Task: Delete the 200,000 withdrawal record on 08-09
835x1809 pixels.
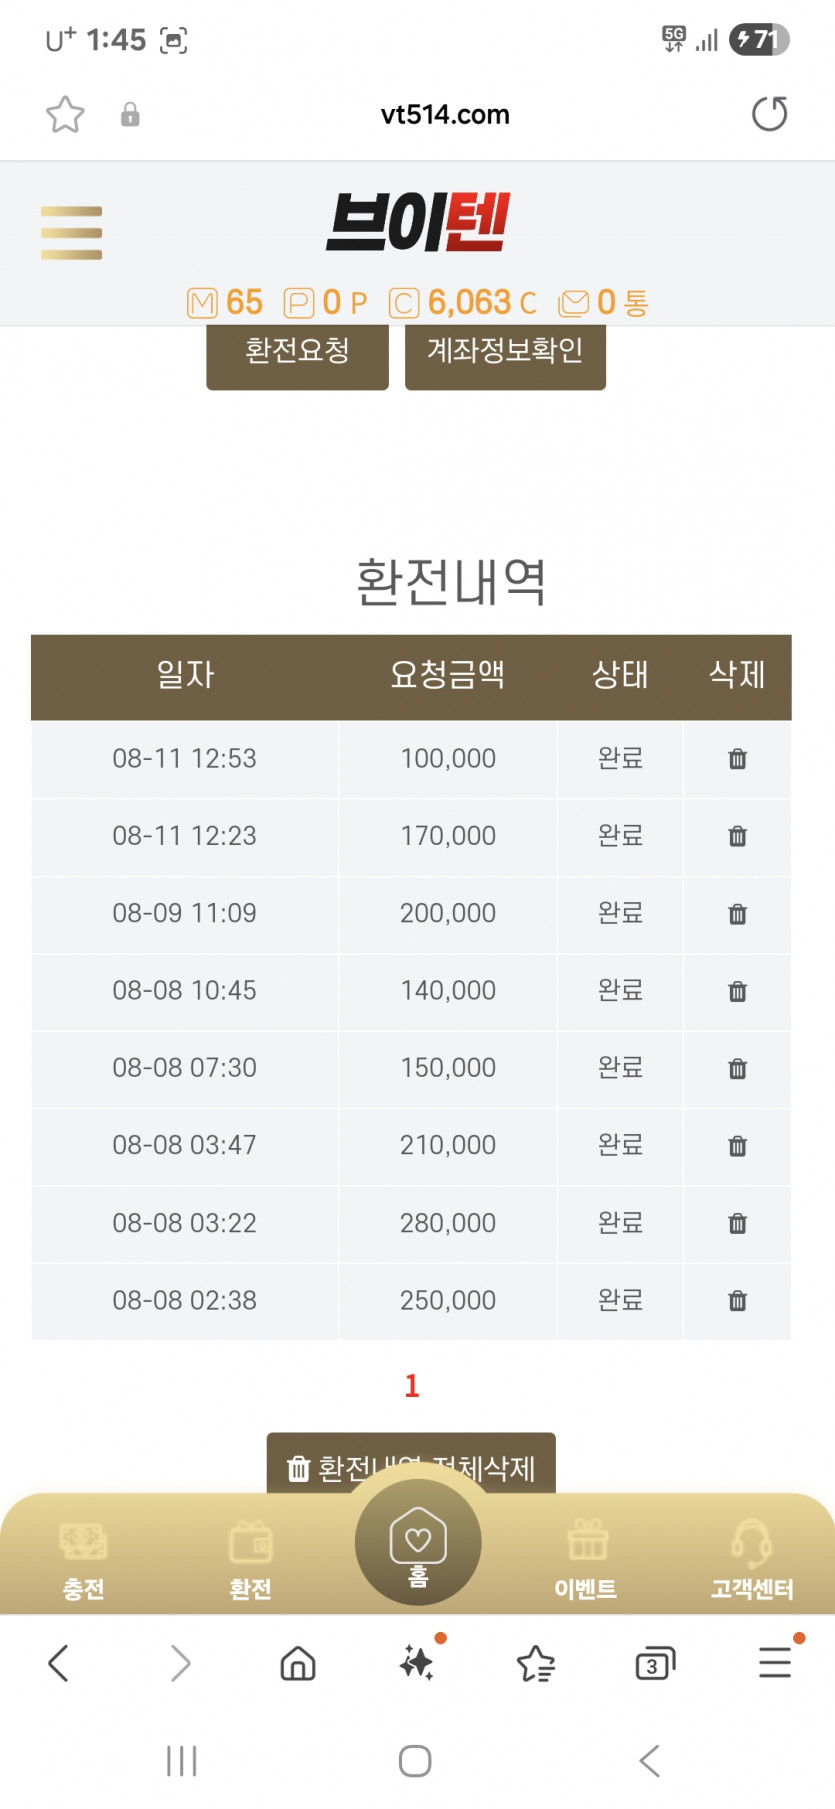Action: point(737,914)
